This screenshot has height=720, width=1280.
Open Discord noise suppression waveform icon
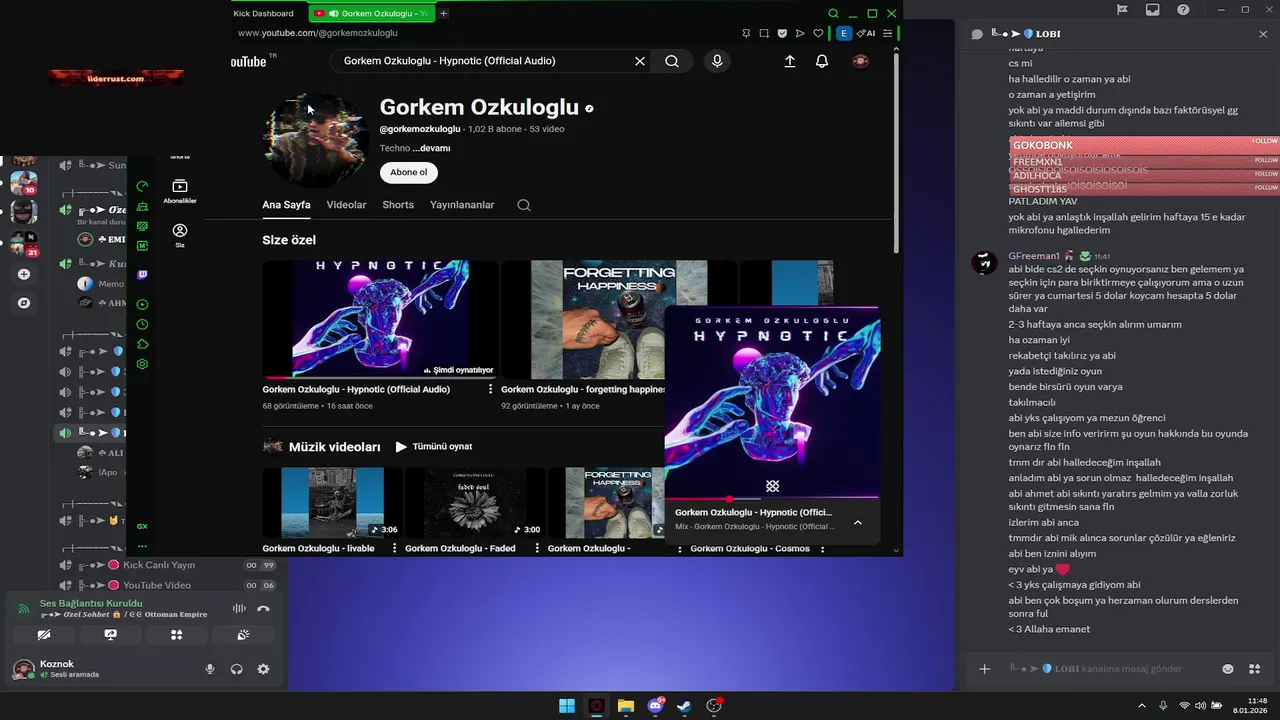(x=239, y=608)
